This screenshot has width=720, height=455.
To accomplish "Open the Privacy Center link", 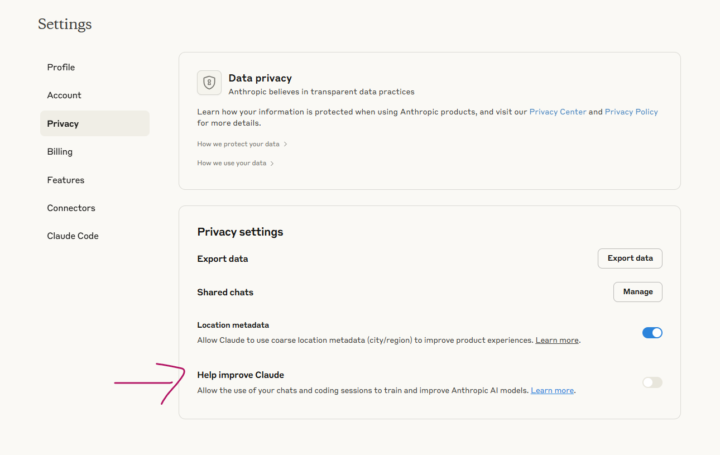I will tap(557, 112).
